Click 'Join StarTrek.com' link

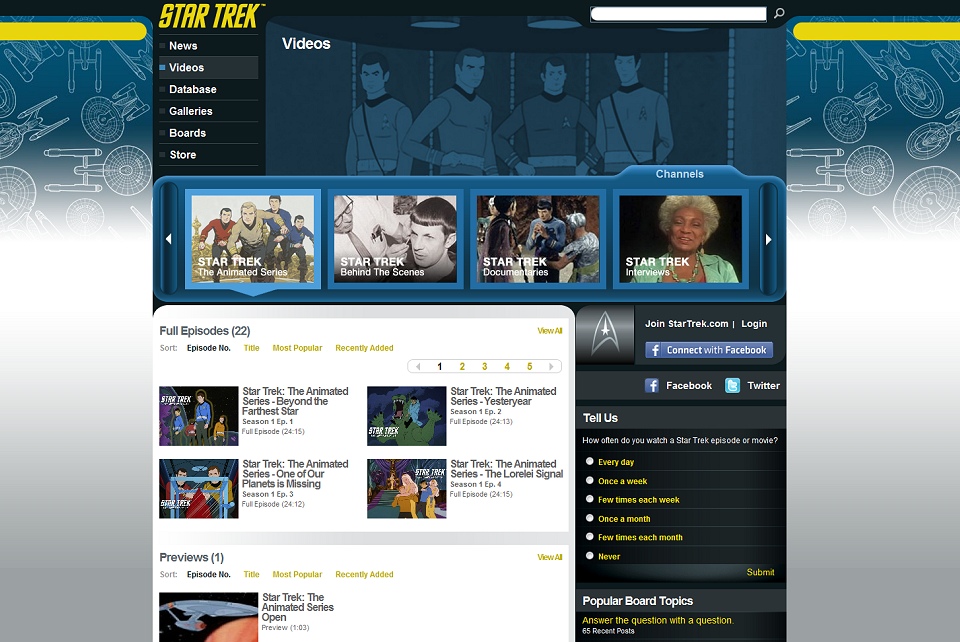point(686,324)
